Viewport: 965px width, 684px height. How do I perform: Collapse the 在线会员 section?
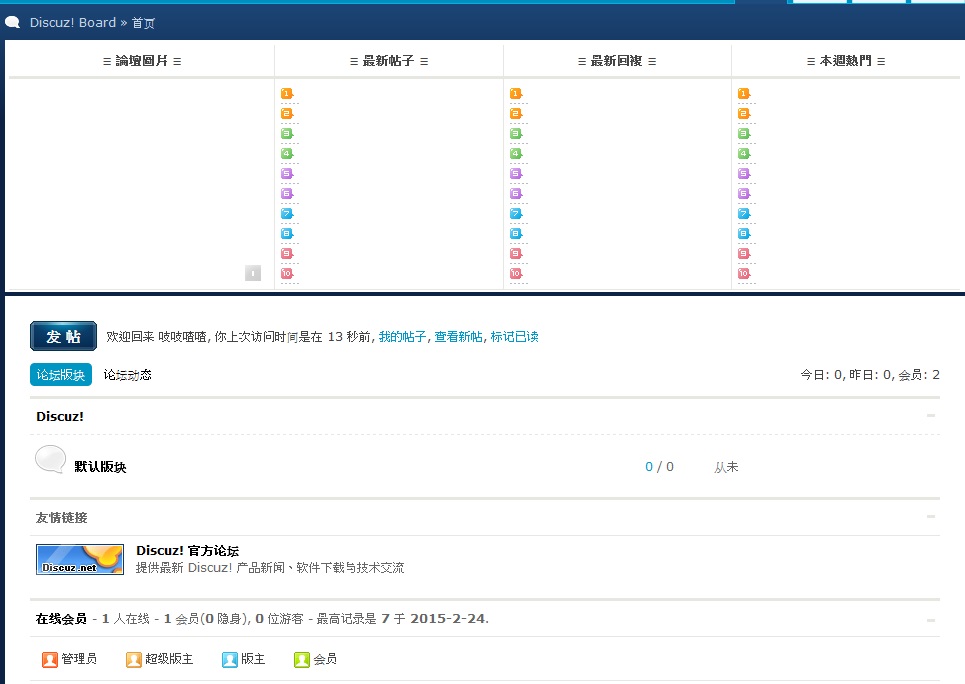point(931,620)
